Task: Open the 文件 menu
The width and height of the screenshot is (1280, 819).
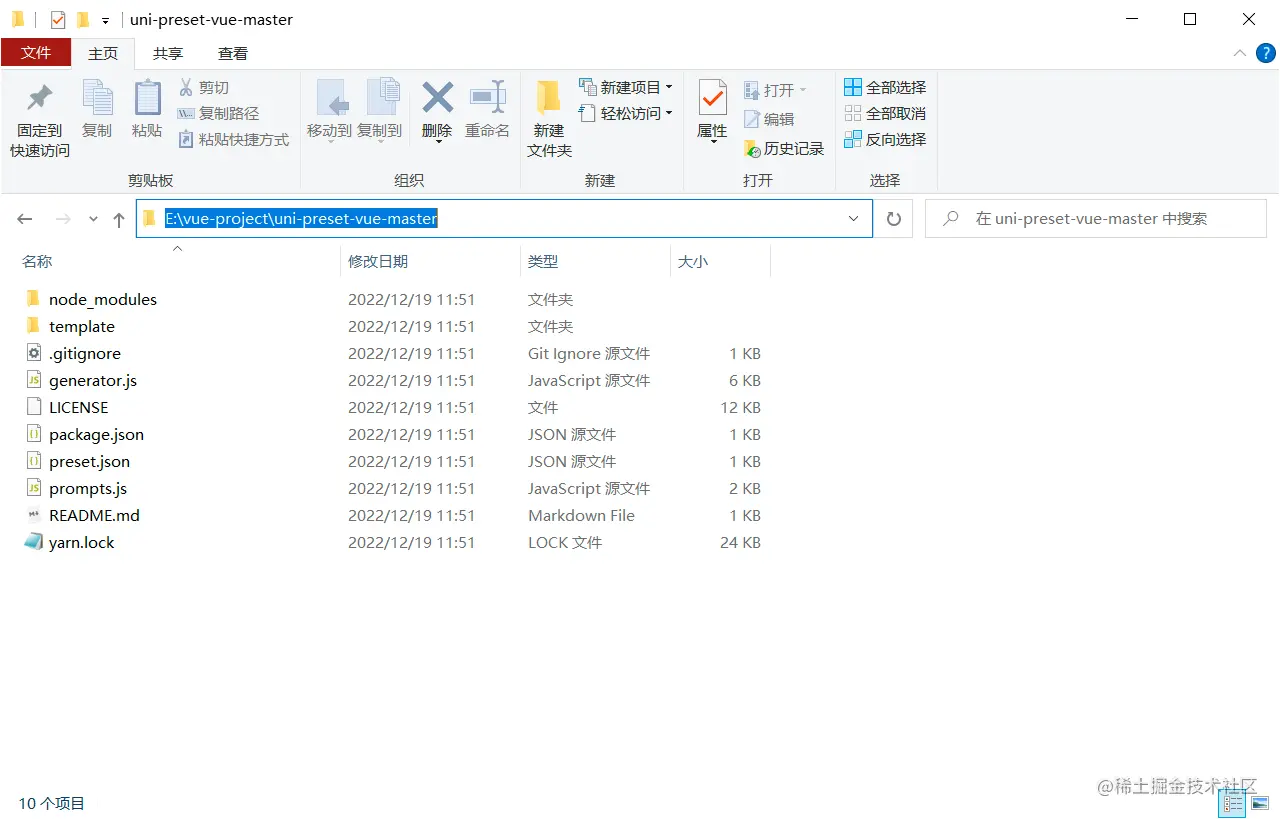Action: [36, 53]
